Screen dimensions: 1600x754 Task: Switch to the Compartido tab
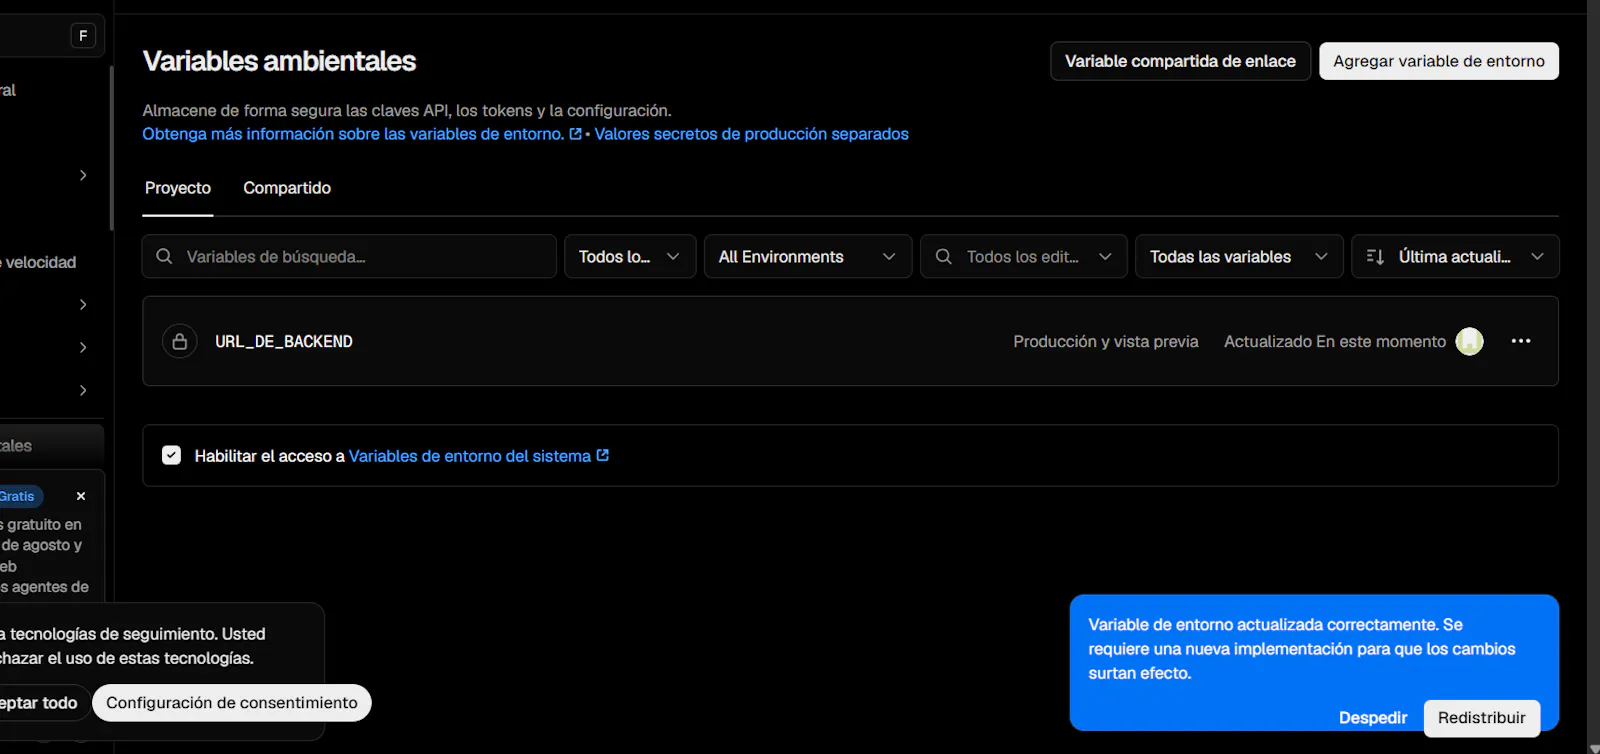pos(287,188)
